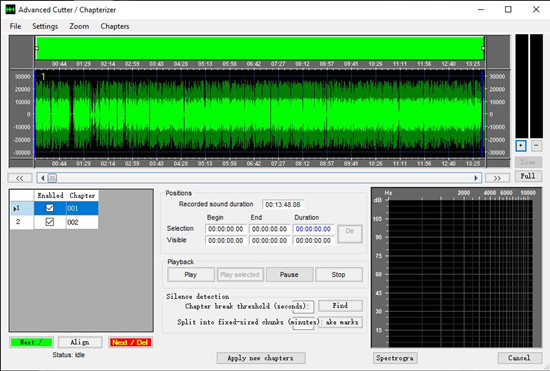The width and height of the screenshot is (550, 371).
Task: Click the top timeline label 13:25
Action: click(x=472, y=64)
